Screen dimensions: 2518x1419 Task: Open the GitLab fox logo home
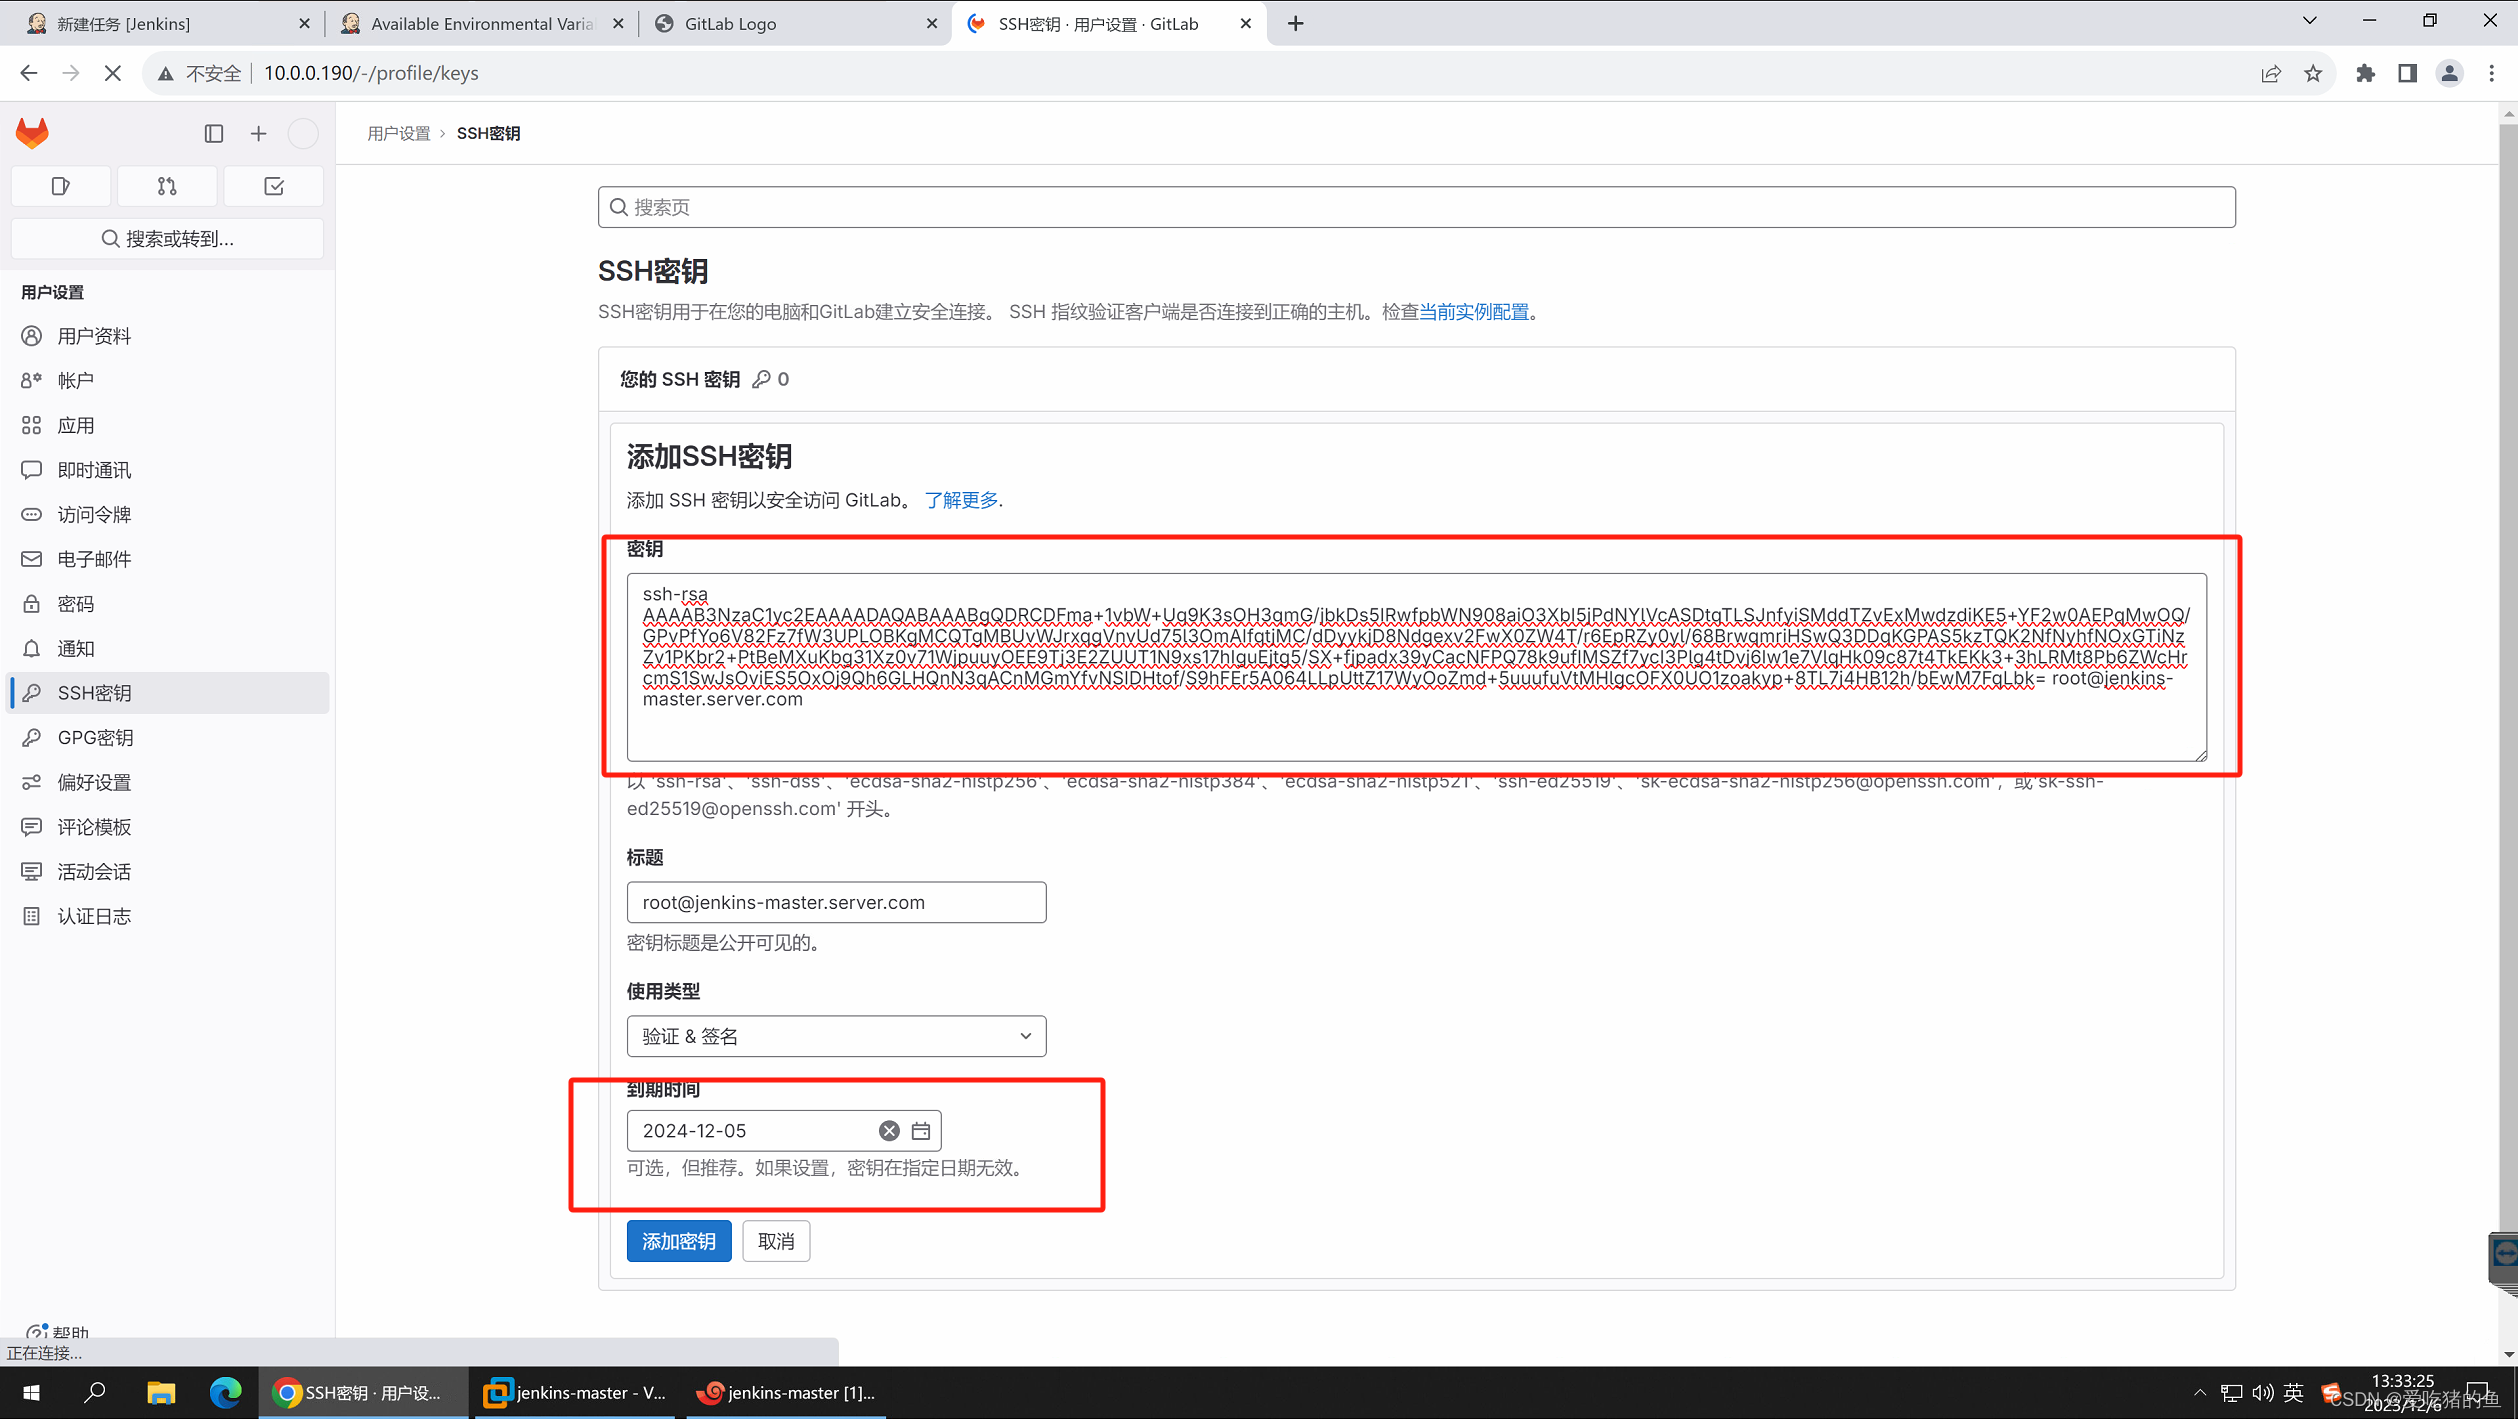[x=32, y=133]
